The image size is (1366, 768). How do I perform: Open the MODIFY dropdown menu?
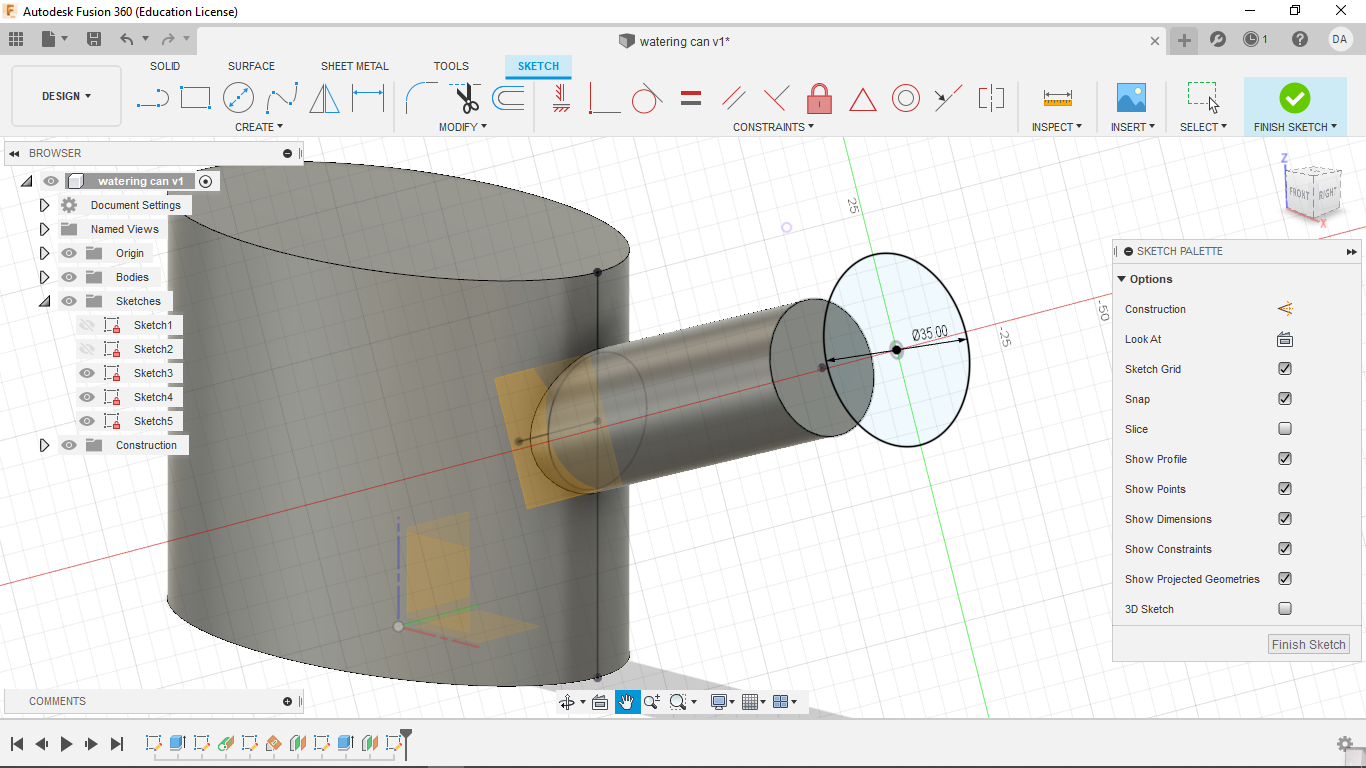click(x=463, y=127)
